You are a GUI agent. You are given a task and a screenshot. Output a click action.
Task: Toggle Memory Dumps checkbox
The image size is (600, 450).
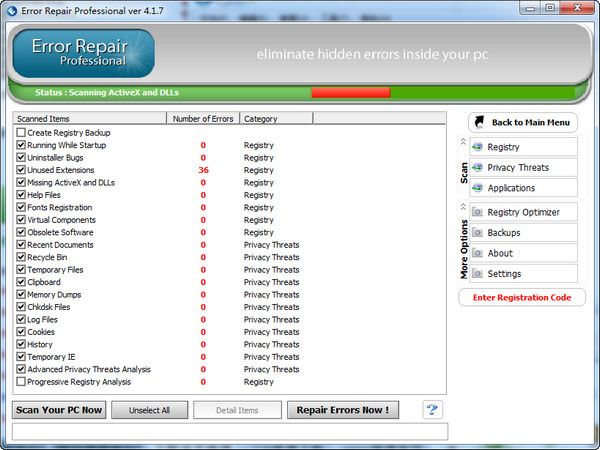[21, 294]
